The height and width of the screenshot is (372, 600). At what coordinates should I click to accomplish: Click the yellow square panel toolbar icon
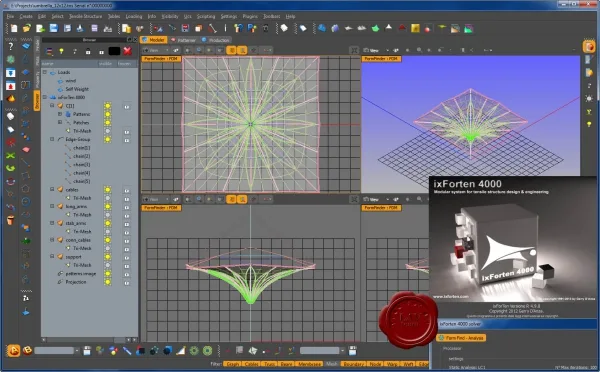point(415,28)
